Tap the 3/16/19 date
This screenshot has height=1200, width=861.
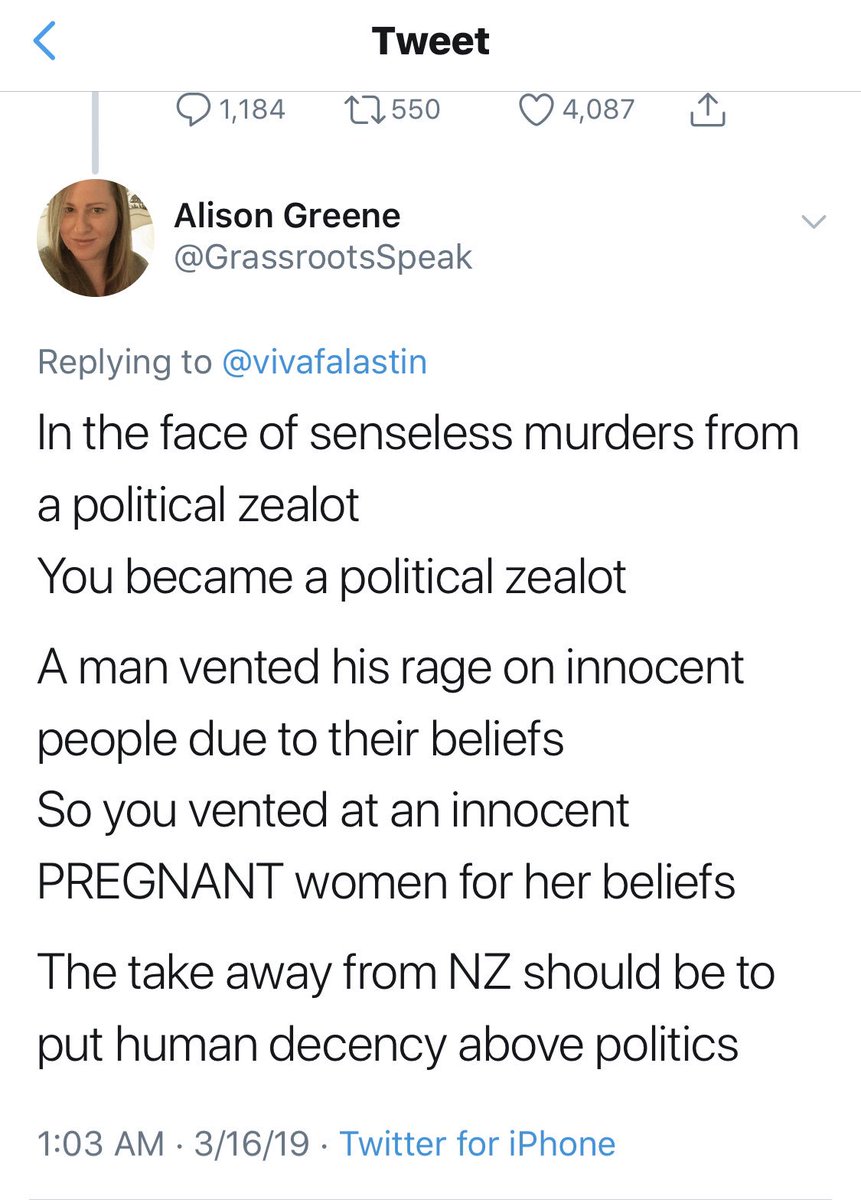[252, 1143]
